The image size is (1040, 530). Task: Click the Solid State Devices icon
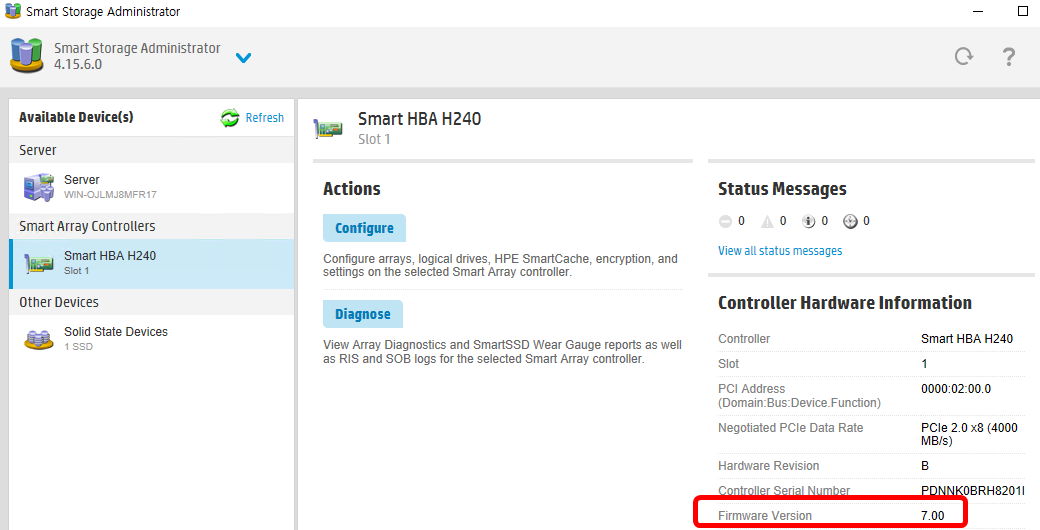38,339
